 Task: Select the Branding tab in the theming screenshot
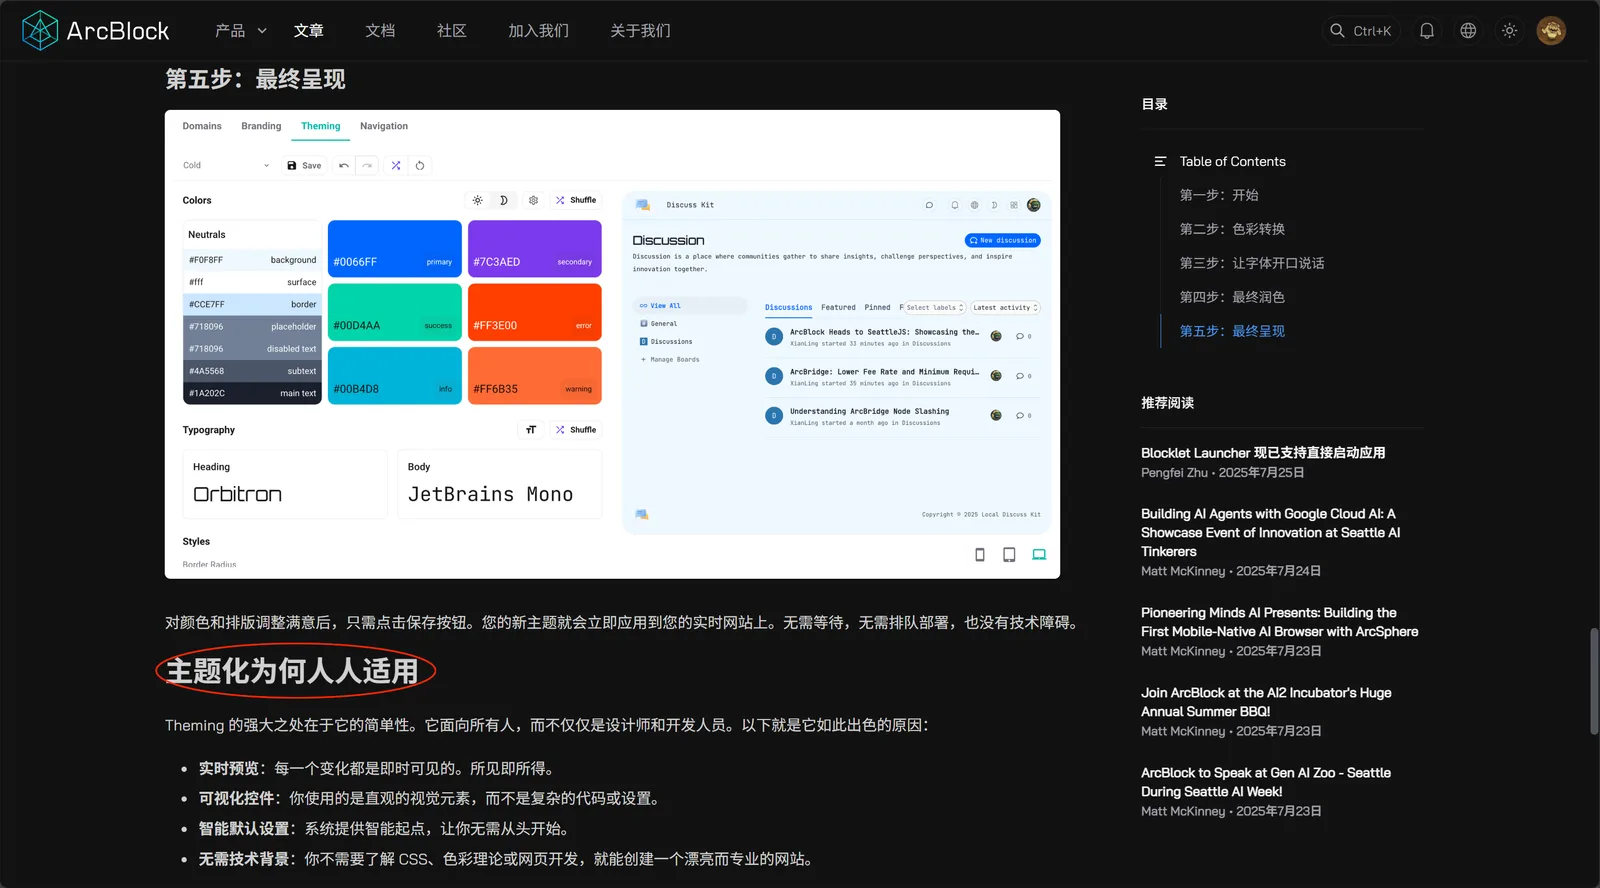[x=261, y=126]
